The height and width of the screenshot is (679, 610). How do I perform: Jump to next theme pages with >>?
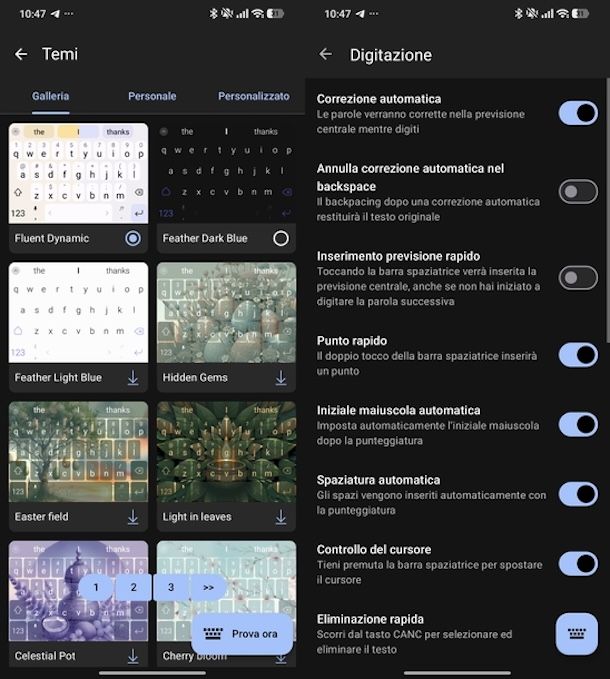(x=208, y=587)
